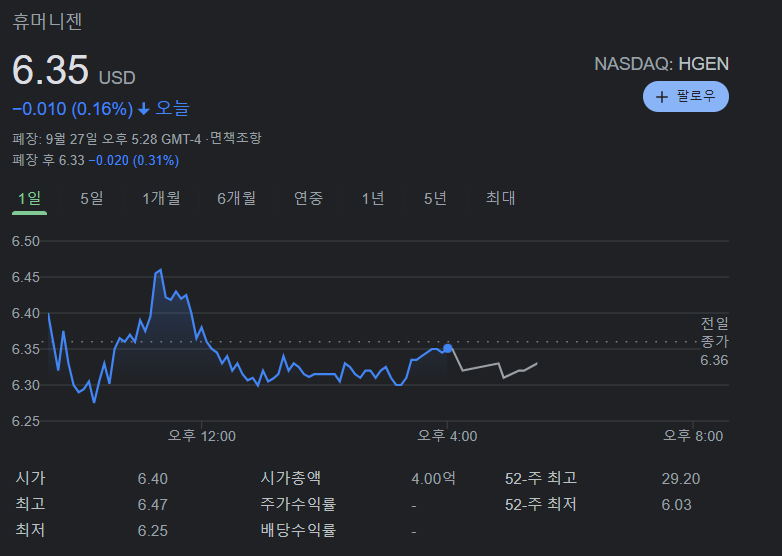Select the 6개월 chart tab
This screenshot has width=782, height=556.
pos(236,198)
